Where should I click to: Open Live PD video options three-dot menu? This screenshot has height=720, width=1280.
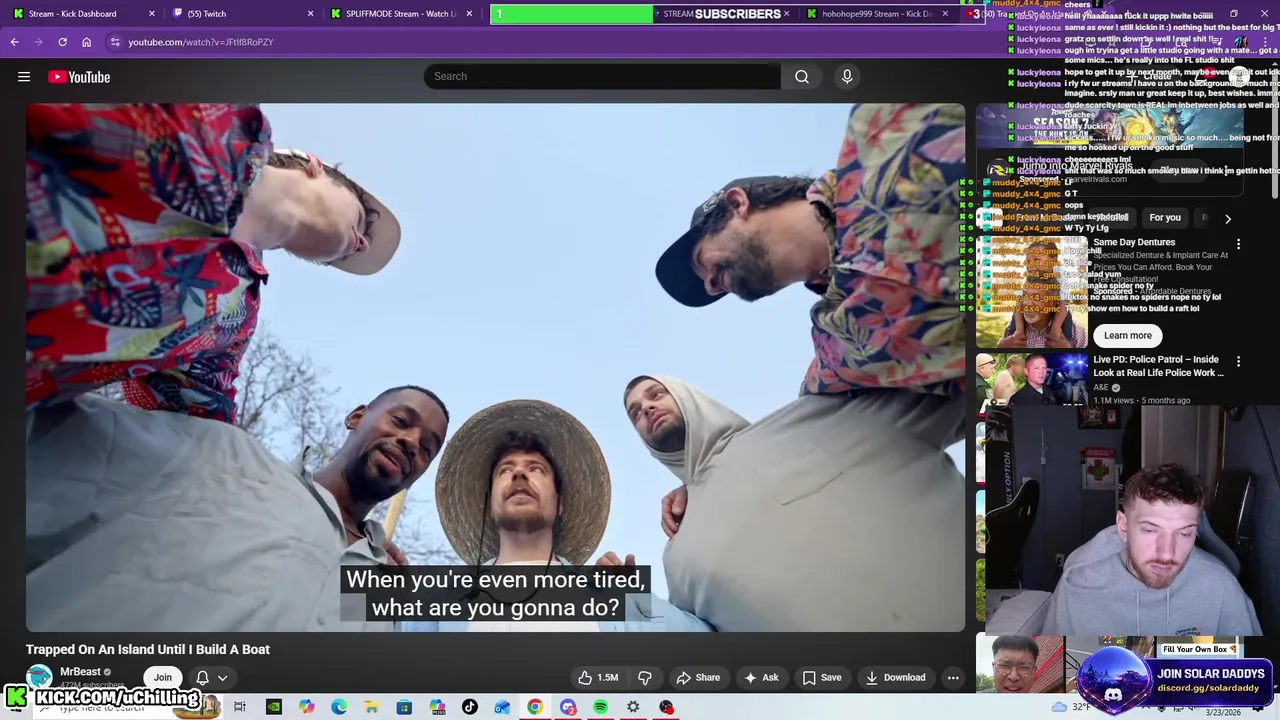(1238, 361)
